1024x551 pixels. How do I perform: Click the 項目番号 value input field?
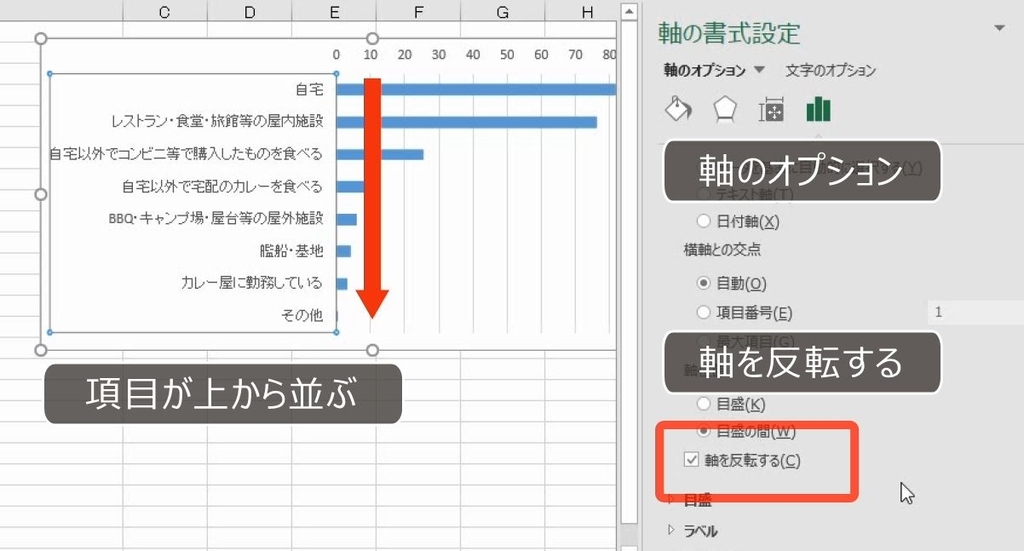tap(975, 312)
